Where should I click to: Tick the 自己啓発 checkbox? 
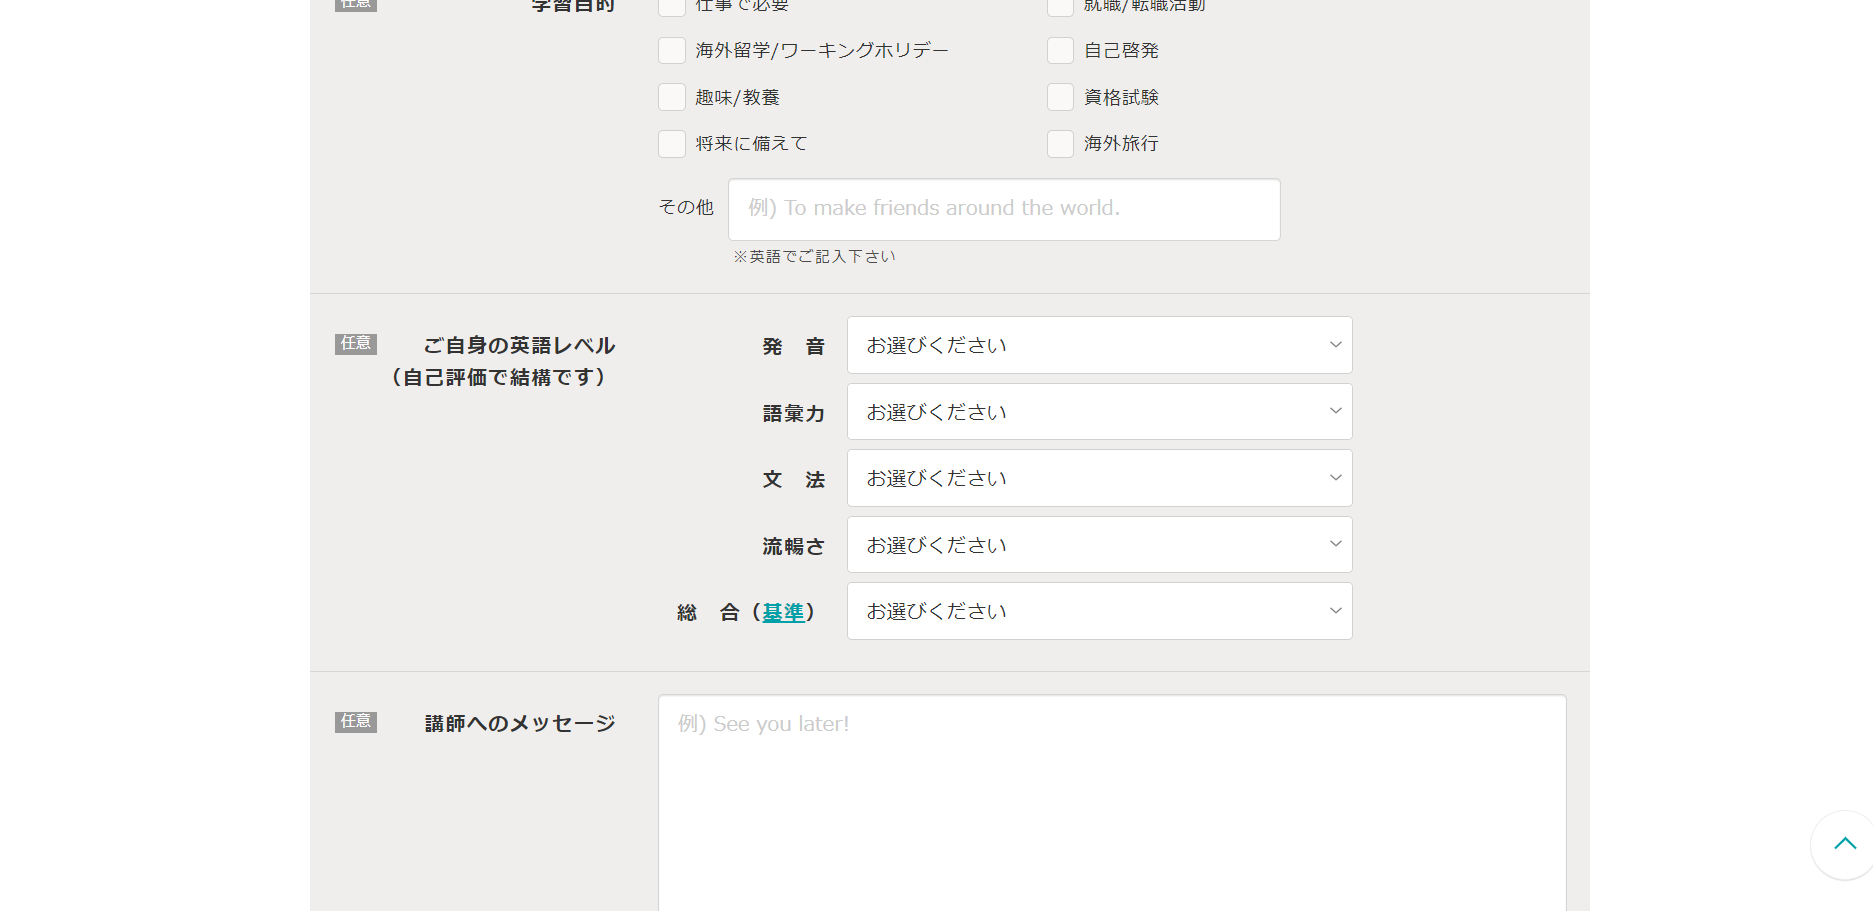click(1060, 51)
